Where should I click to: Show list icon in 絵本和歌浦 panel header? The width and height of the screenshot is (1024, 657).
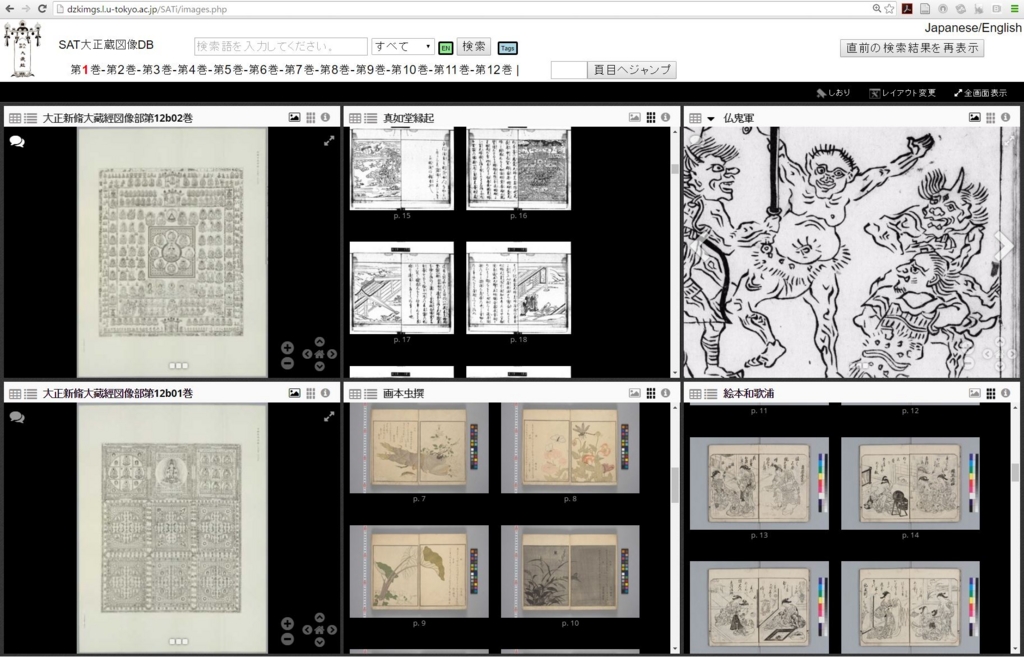click(x=711, y=394)
